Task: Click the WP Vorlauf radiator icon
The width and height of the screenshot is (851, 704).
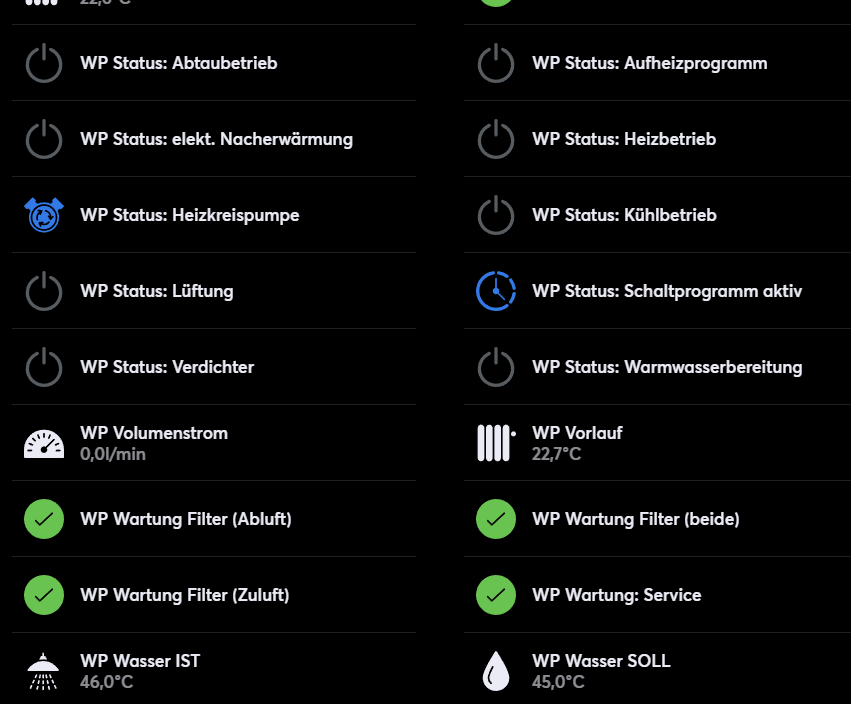Action: [496, 443]
